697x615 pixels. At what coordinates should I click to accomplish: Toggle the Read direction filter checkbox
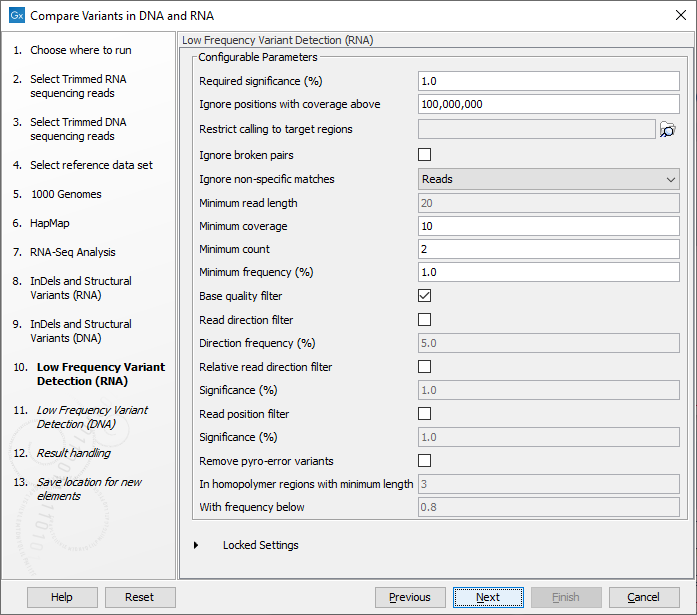coord(424,320)
